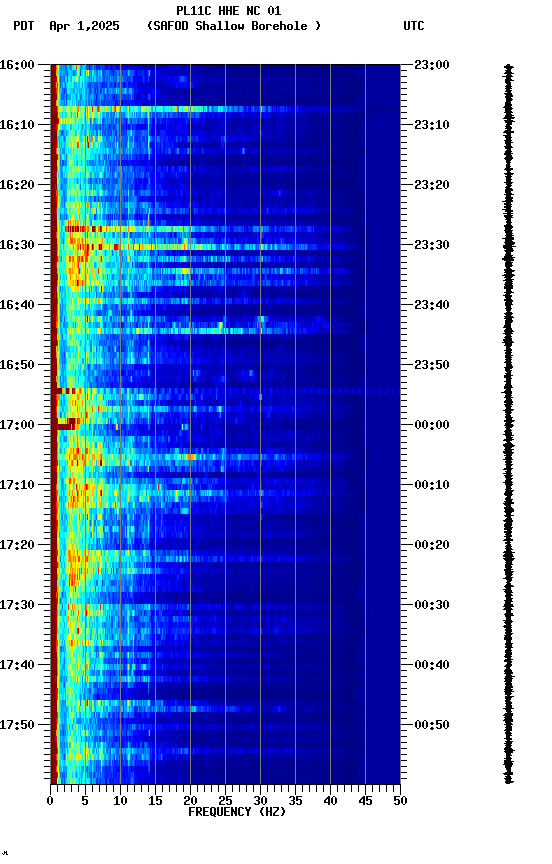This screenshot has width=552, height=864.
Task: Click the 23:30 UTC time label
Action: [x=432, y=245]
